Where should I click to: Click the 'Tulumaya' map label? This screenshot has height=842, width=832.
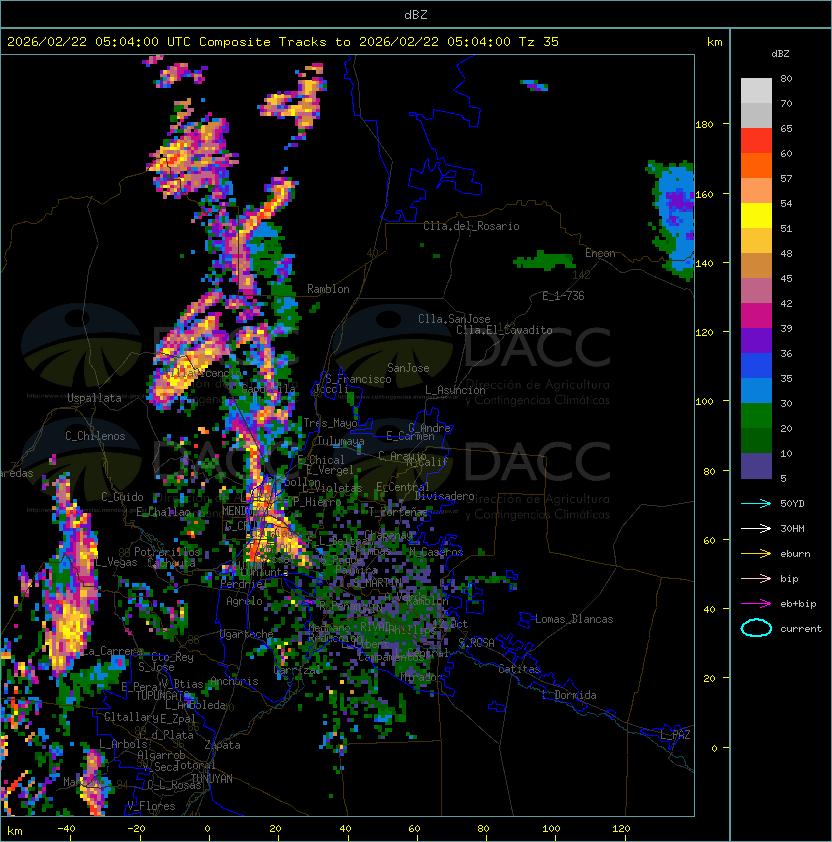pyautogui.click(x=341, y=441)
